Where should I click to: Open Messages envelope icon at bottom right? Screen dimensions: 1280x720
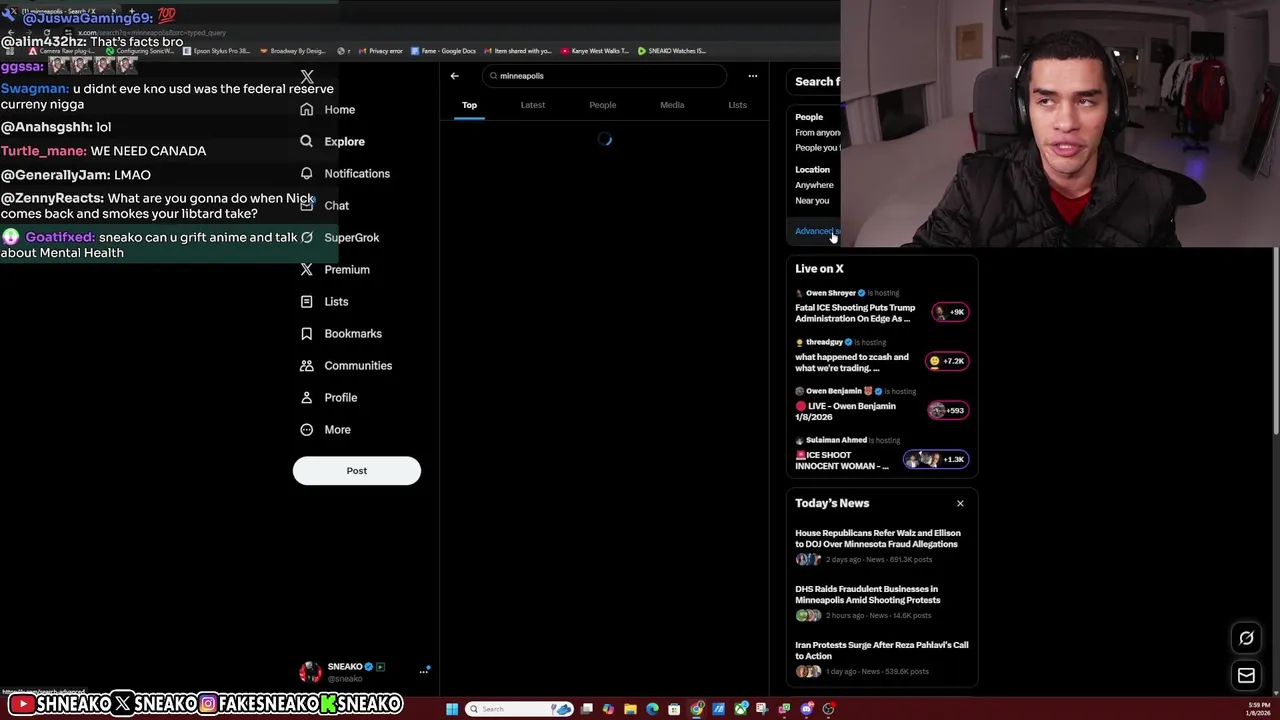coord(1246,676)
